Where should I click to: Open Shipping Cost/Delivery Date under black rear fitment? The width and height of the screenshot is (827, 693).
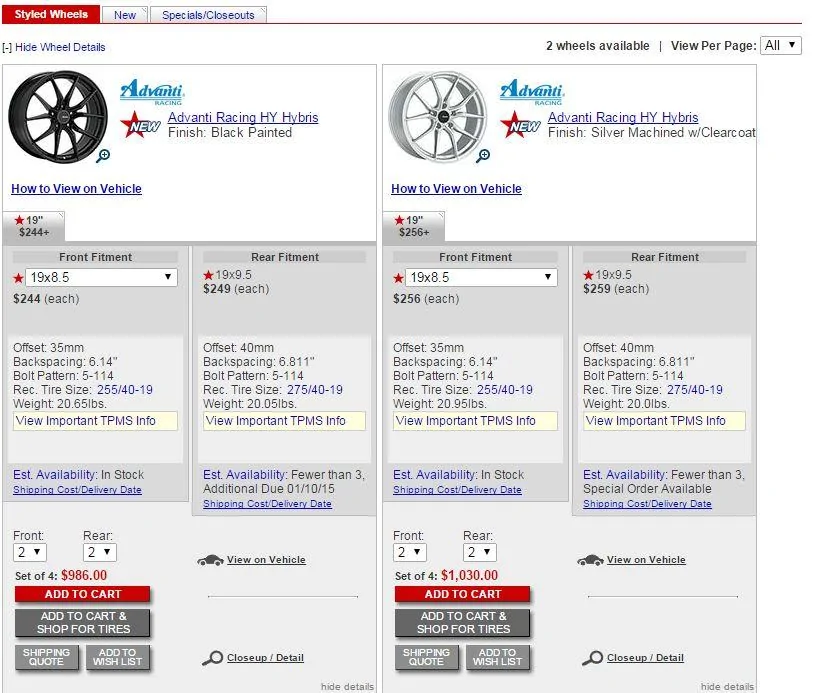[x=267, y=504]
